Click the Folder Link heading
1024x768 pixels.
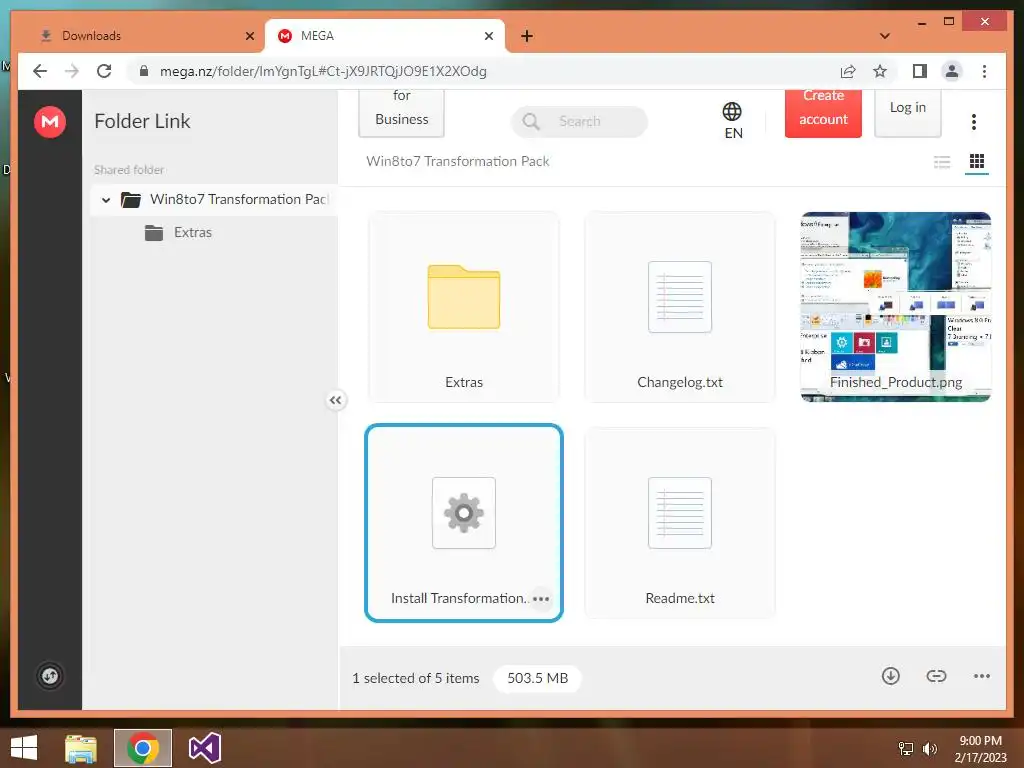coord(142,121)
